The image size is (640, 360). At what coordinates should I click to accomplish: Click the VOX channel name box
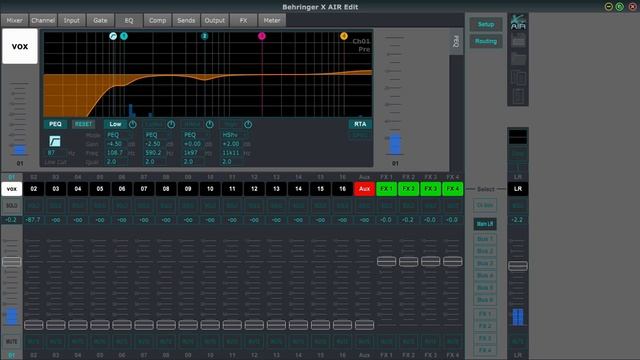(20, 46)
